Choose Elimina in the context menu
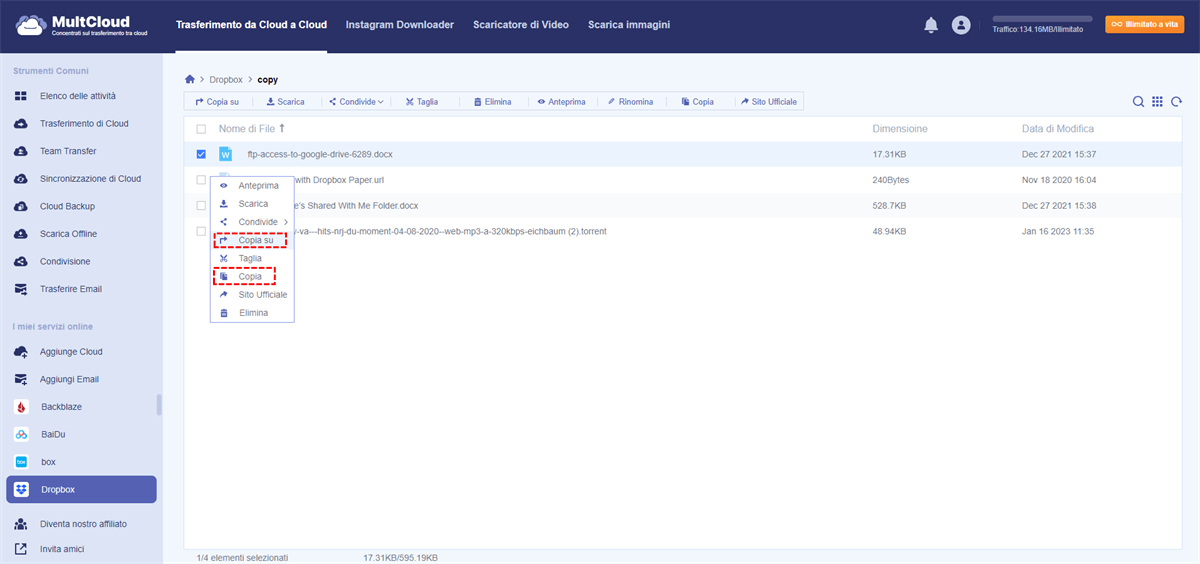Screen dimensions: 1200x564 tap(252, 313)
